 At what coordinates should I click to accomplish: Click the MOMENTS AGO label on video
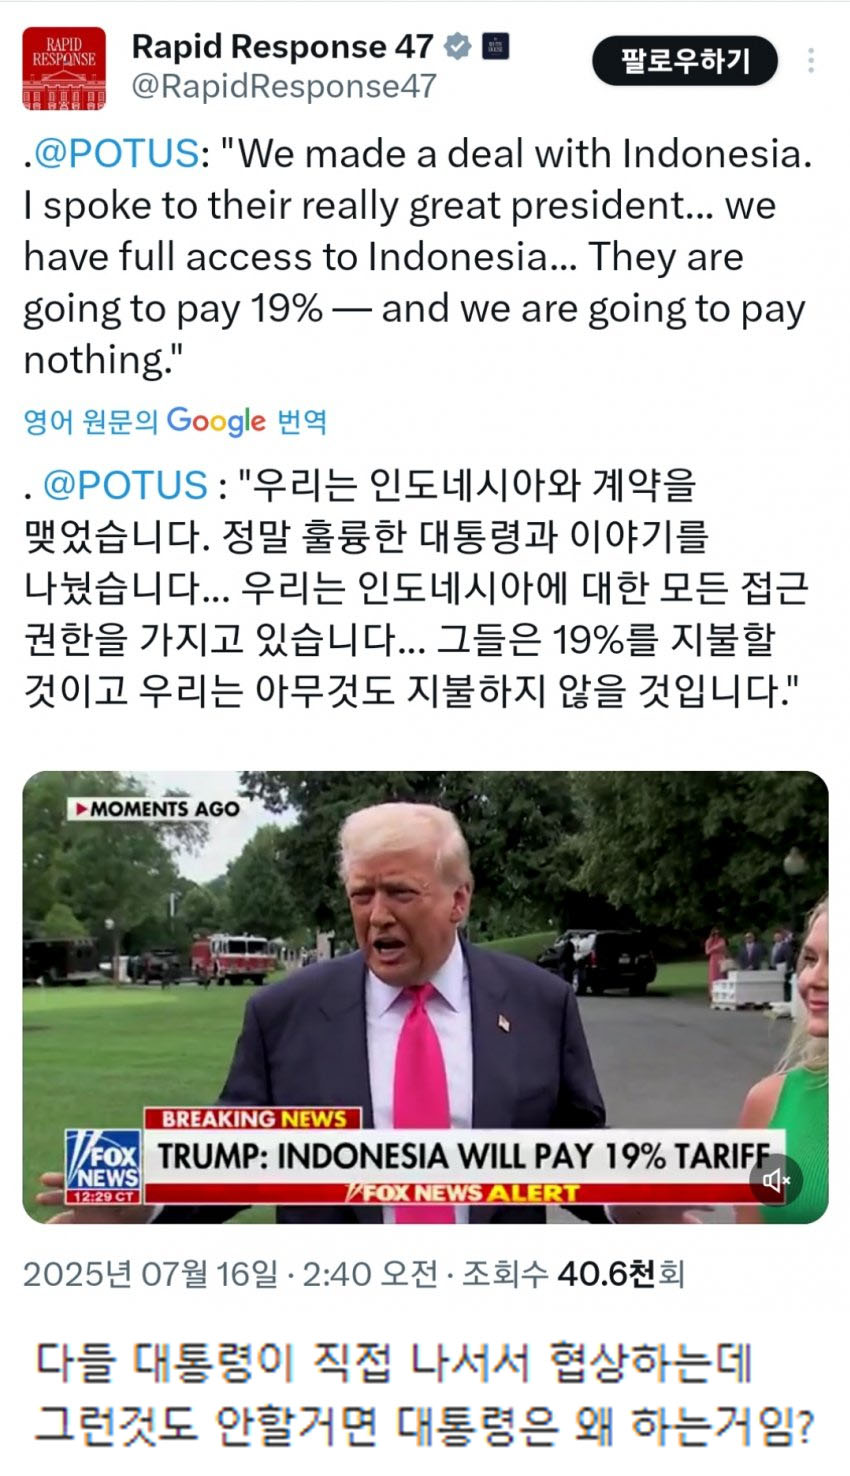(x=157, y=809)
